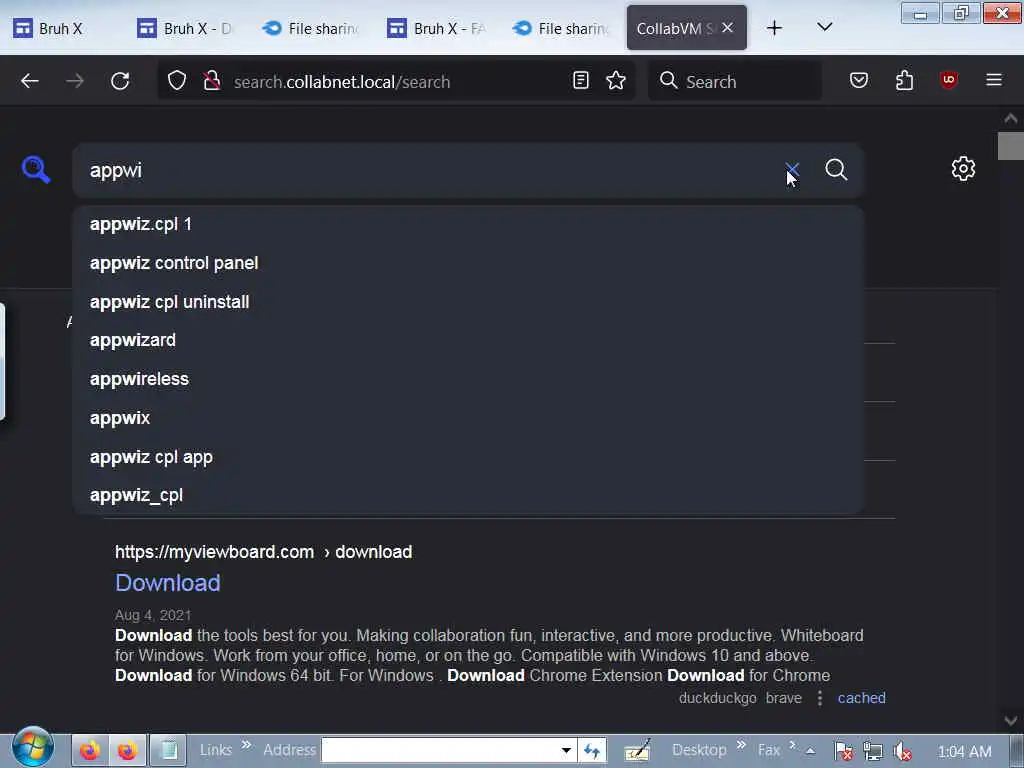
Task: Click the https://myviewboard.com result URL
Action: click(263, 552)
